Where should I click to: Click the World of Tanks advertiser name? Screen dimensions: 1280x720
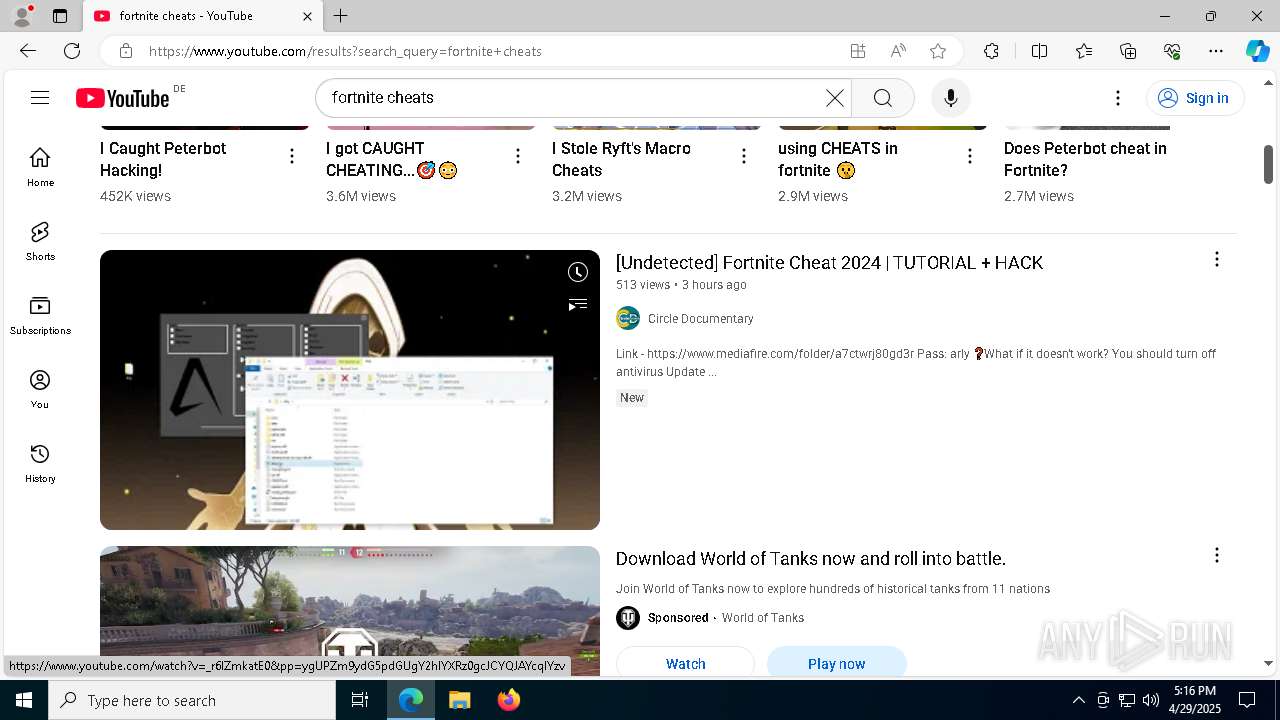pyautogui.click(x=763, y=617)
